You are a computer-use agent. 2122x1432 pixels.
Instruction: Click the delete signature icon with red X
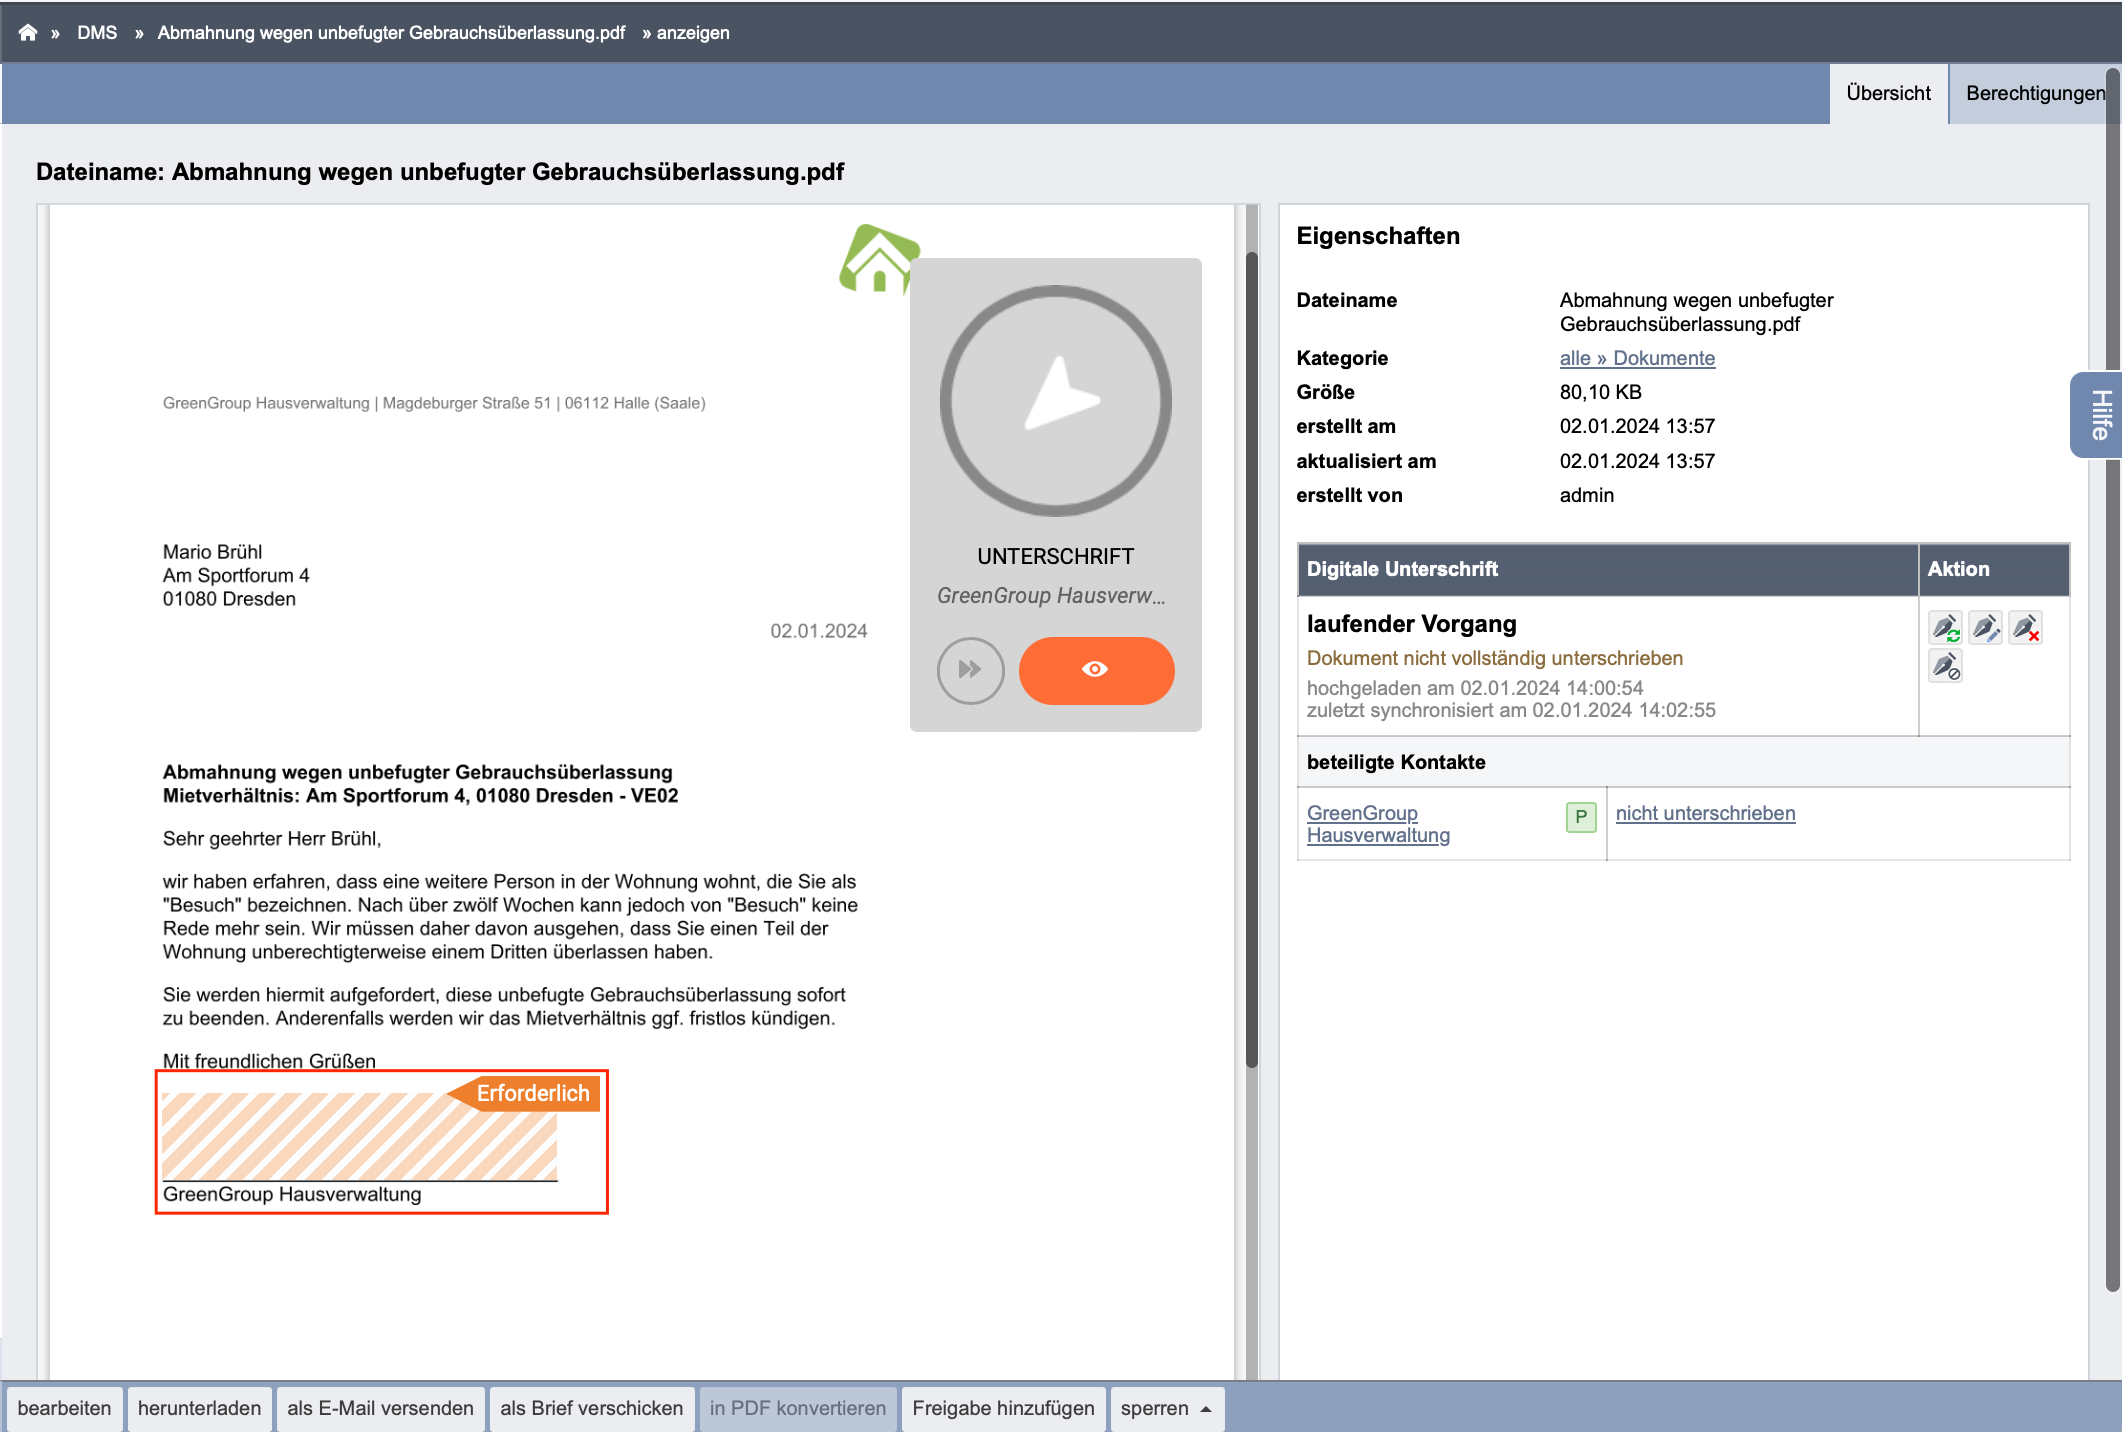2025,628
